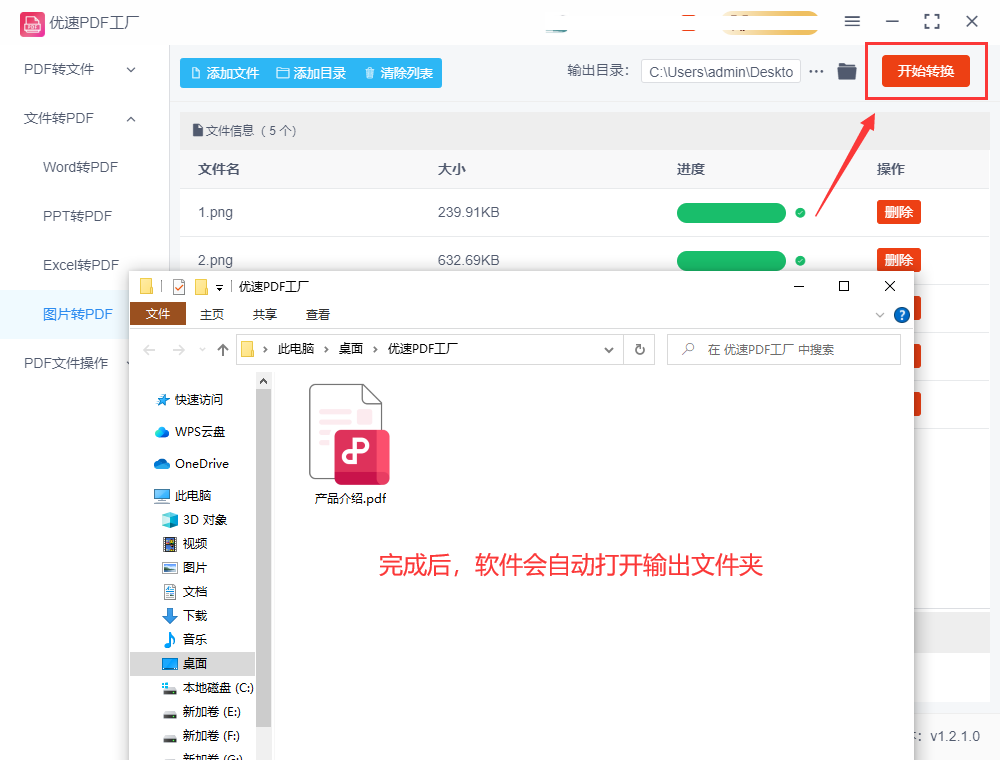The width and height of the screenshot is (1000, 760).
Task: Click the breadcrumb root chevron before 此电脑
Action: click(265, 349)
